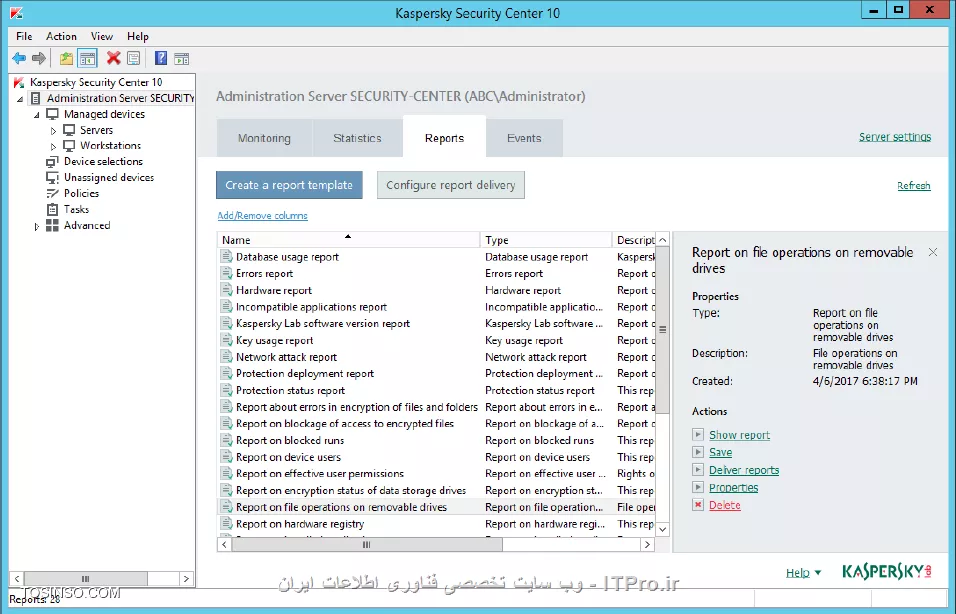Click the report list scroll up arrow
This screenshot has height=614, width=956.
(663, 240)
